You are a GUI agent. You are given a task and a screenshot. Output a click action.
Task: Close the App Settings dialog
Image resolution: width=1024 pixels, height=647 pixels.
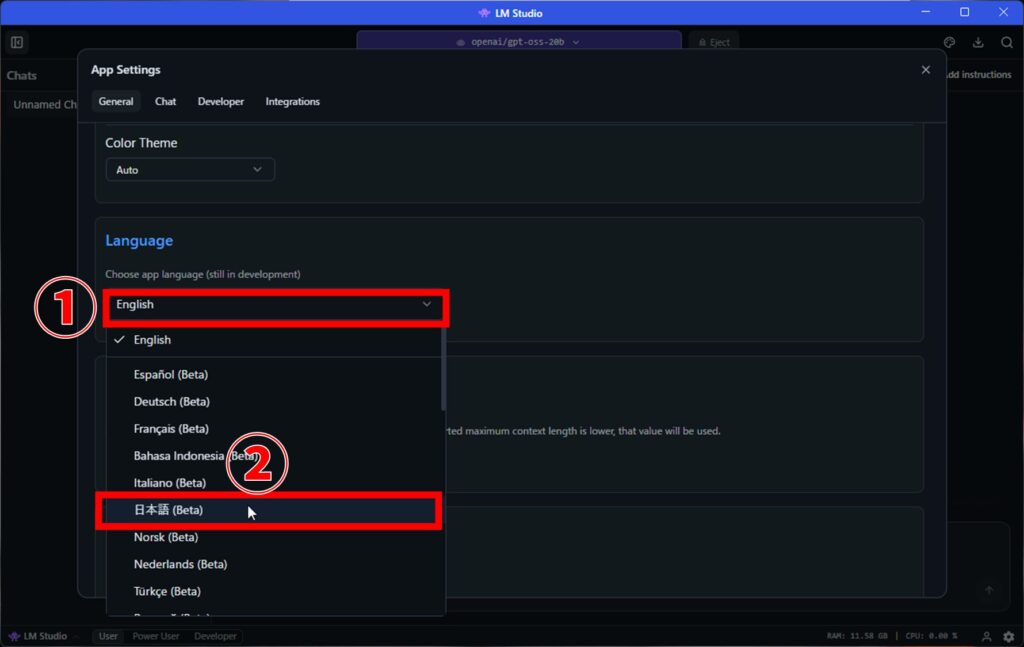click(925, 70)
